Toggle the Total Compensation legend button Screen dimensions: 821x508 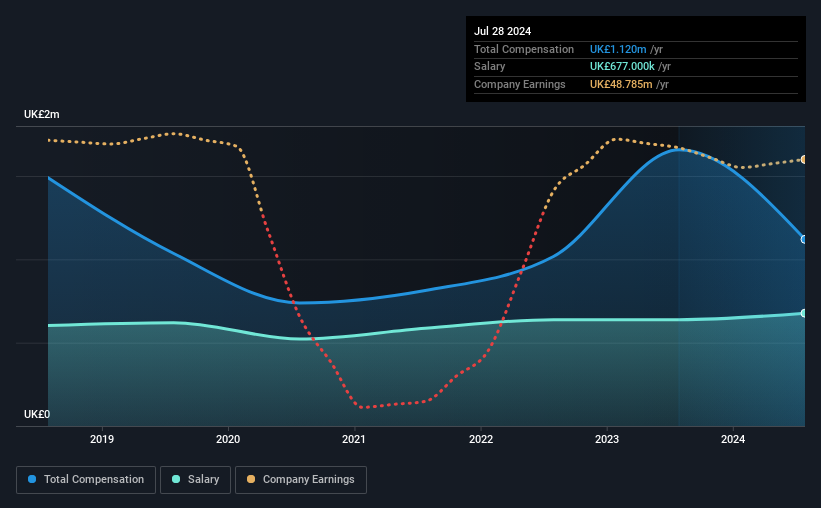tap(86, 480)
